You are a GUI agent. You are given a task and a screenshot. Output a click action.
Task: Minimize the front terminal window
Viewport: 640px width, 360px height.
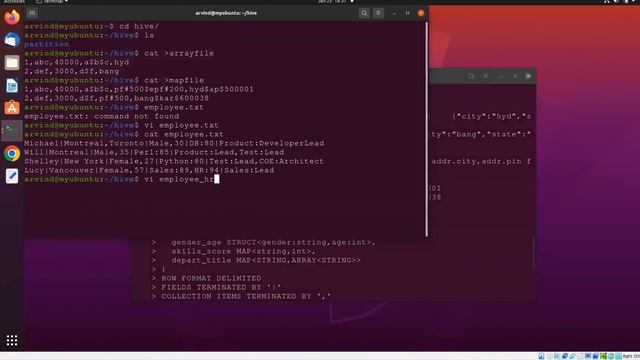tap(394, 13)
